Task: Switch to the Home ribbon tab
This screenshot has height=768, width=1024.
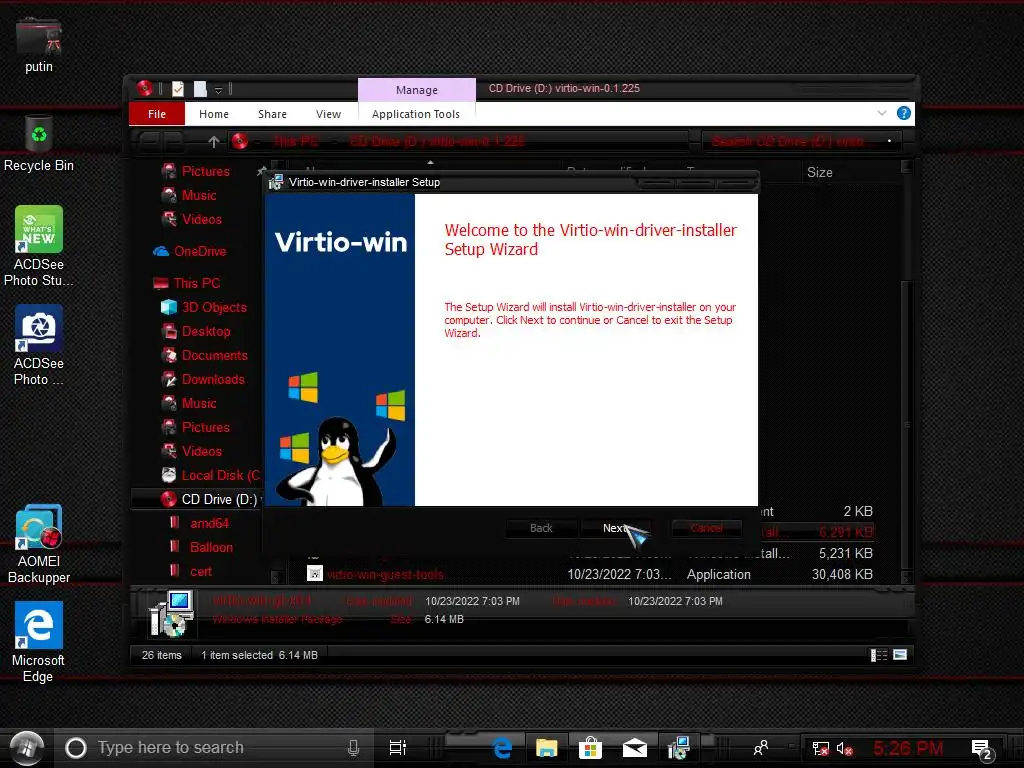Action: tap(214, 114)
